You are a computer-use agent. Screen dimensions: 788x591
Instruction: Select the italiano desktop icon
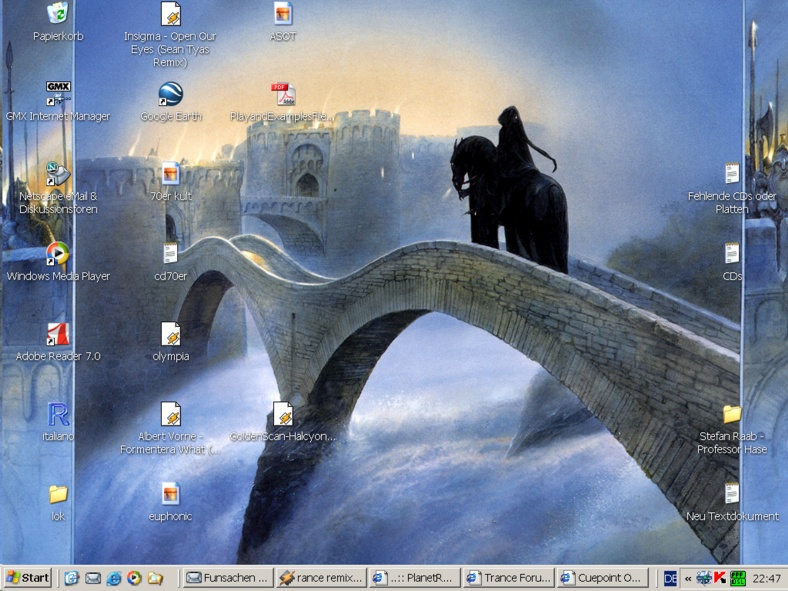tap(58, 415)
